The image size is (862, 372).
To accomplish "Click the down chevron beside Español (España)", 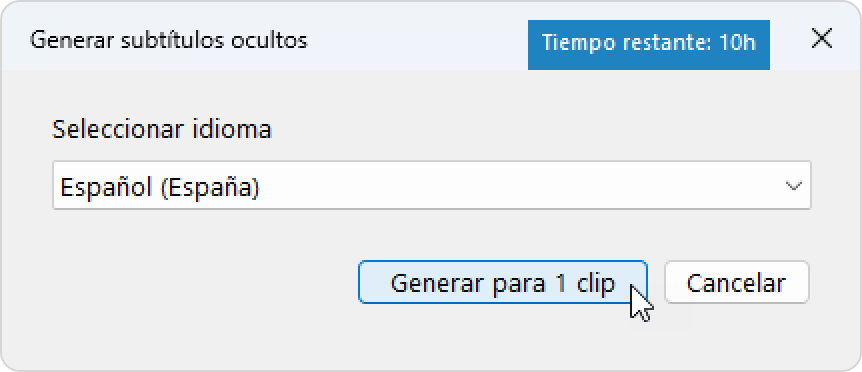I will tap(793, 186).
